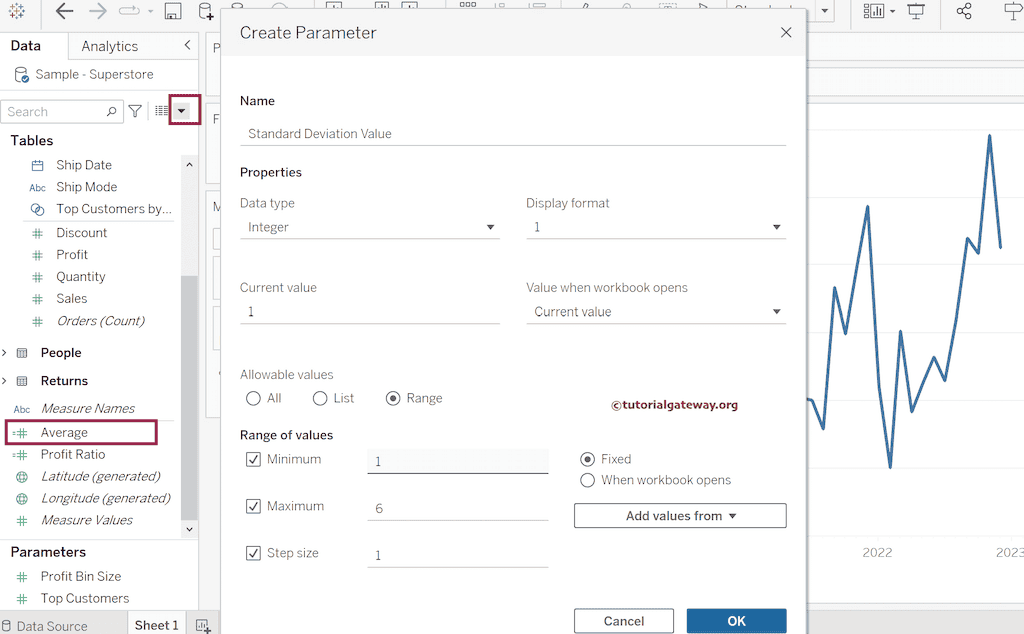Image resolution: width=1024 pixels, height=634 pixels.
Task: Expand the People table
Action: (5, 353)
